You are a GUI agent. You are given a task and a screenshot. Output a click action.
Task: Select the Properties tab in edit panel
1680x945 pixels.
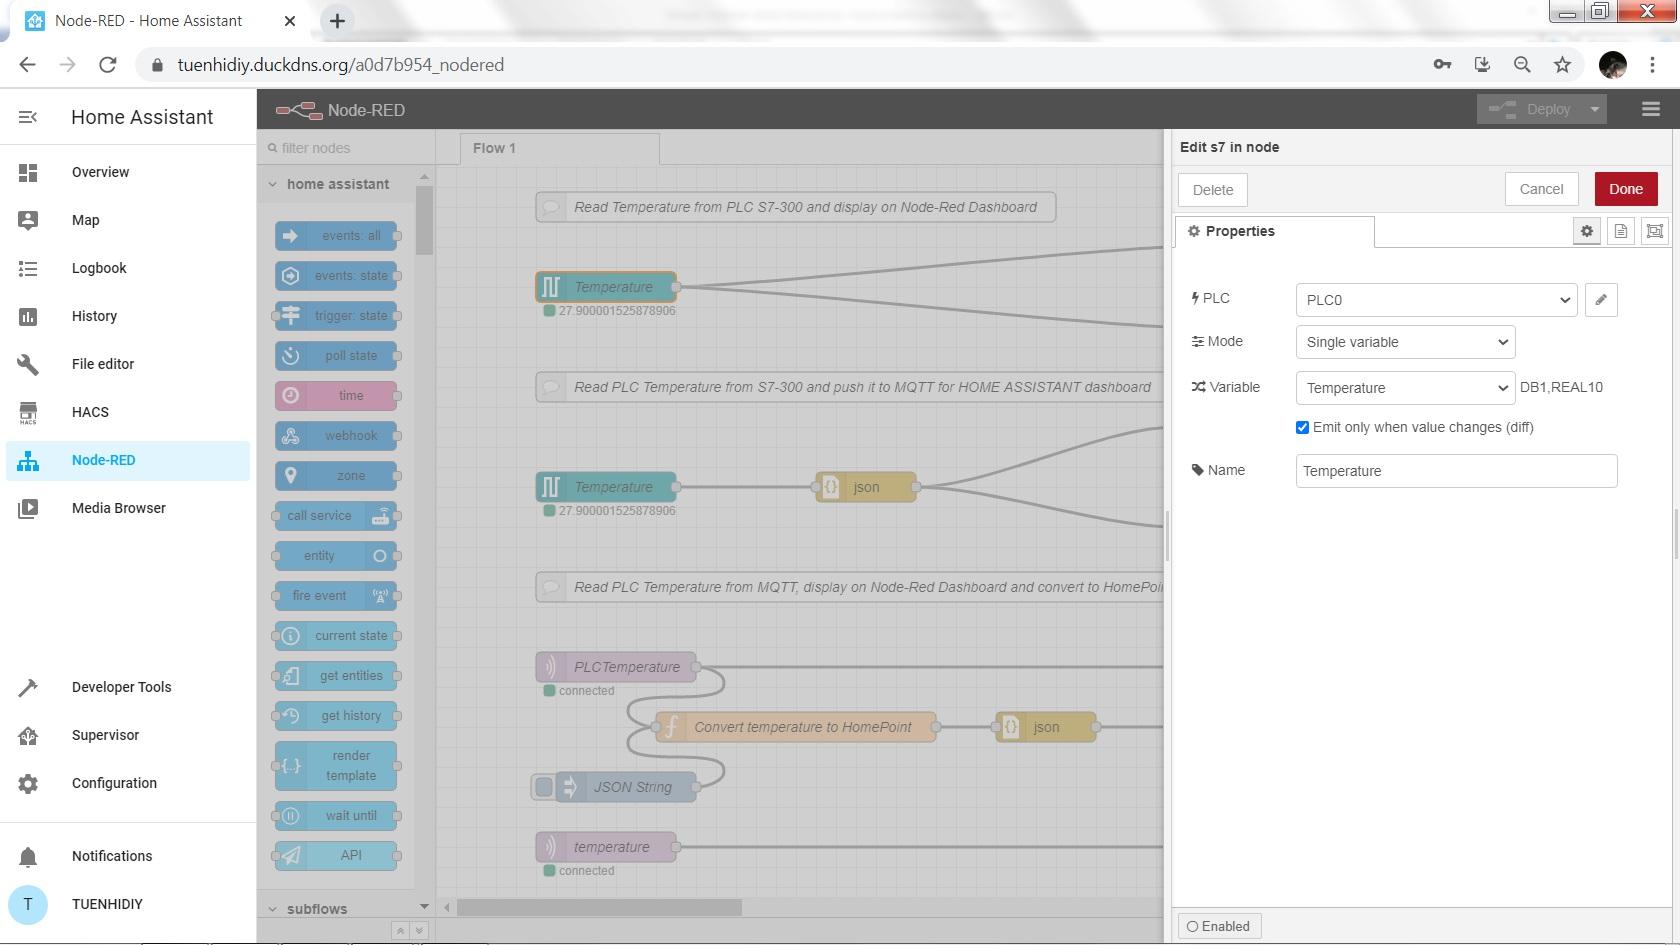(1240, 231)
